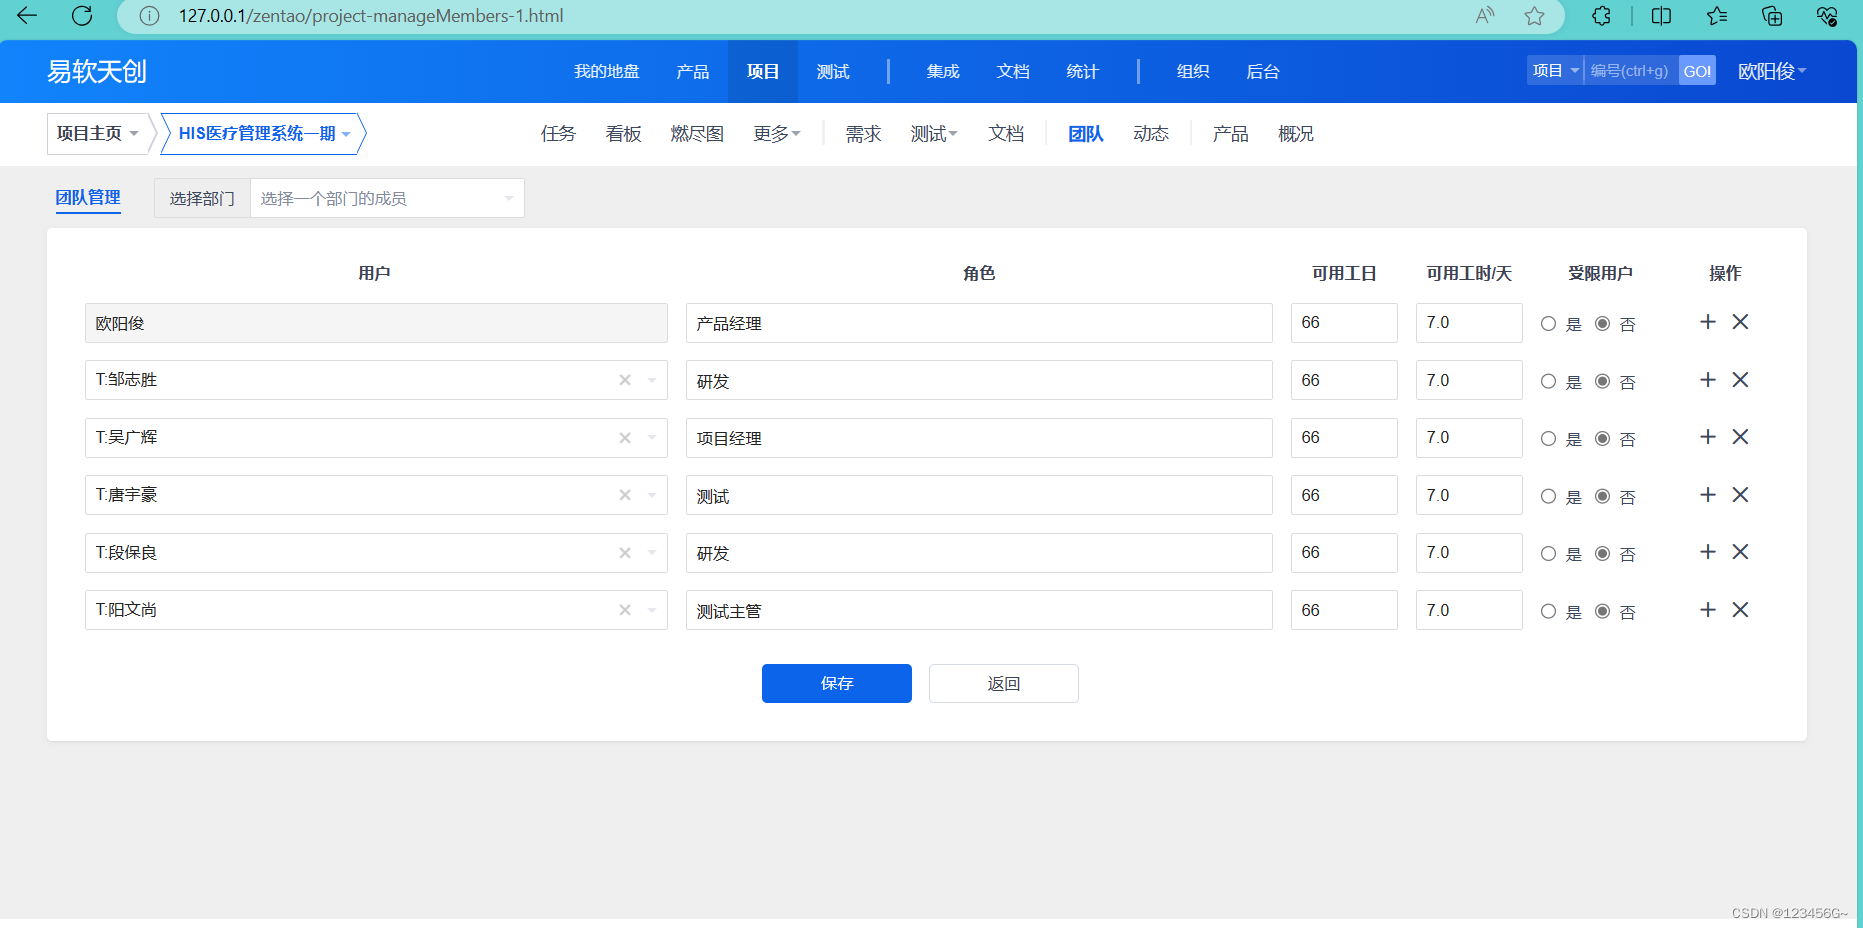Viewport: 1863px width, 928px height.
Task: Set 欧阳俊 restricted user to 否
Action: tap(1602, 324)
